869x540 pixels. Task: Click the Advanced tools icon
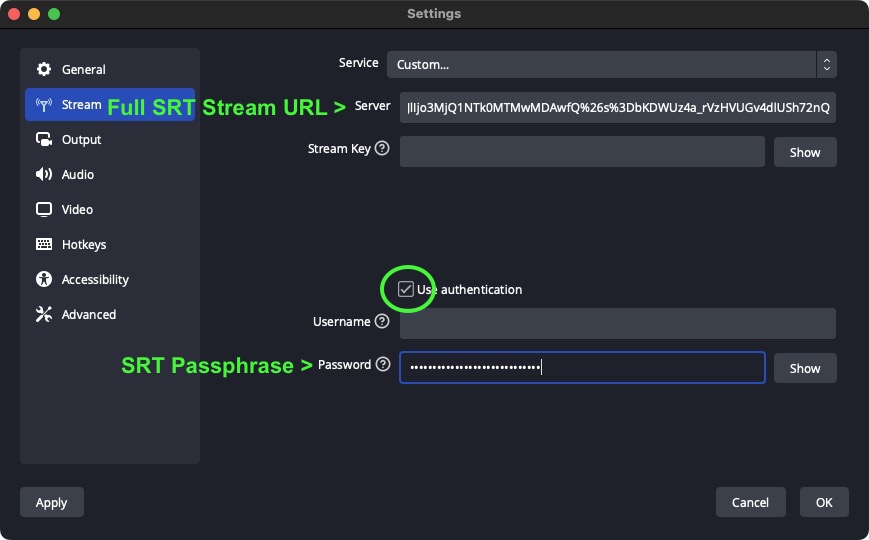(x=44, y=315)
